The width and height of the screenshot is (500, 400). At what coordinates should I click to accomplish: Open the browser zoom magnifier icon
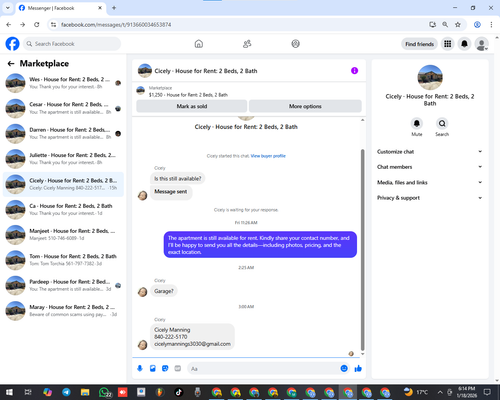point(445,25)
